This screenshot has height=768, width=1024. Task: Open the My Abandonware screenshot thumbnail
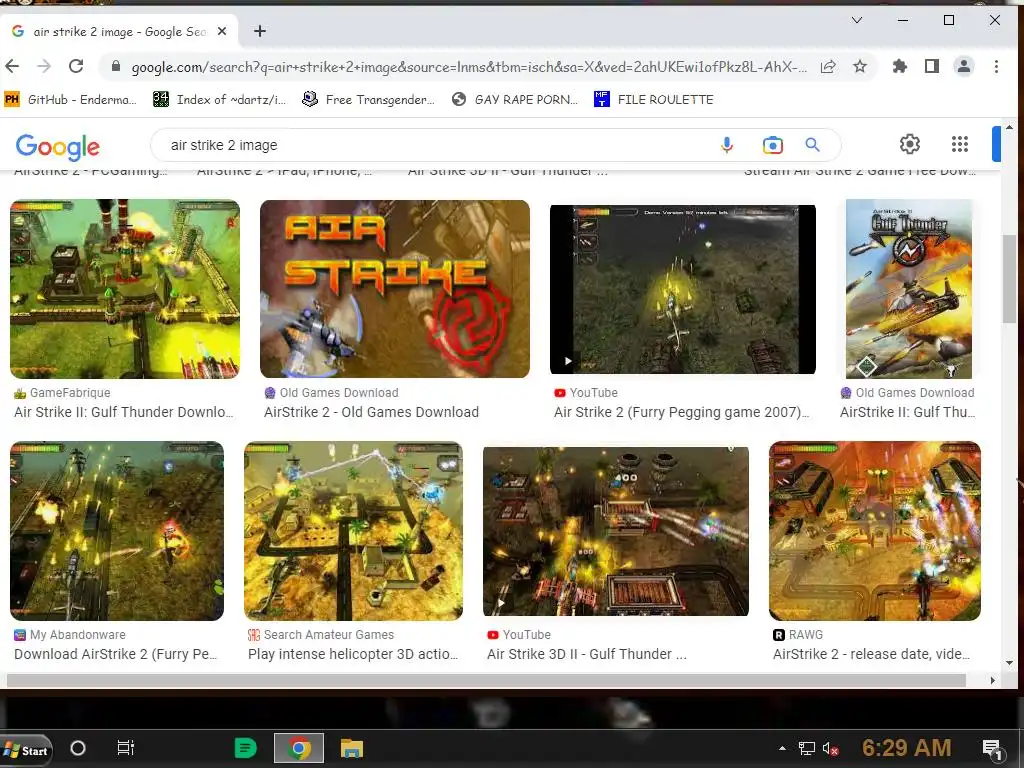point(117,531)
